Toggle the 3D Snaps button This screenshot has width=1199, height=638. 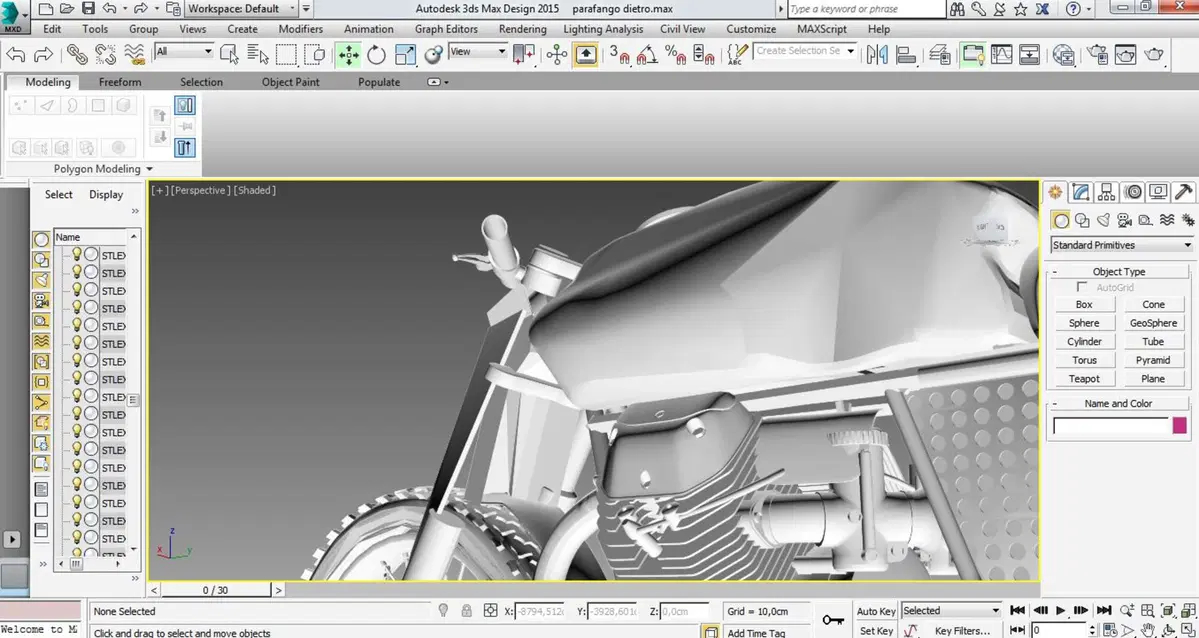pos(619,54)
